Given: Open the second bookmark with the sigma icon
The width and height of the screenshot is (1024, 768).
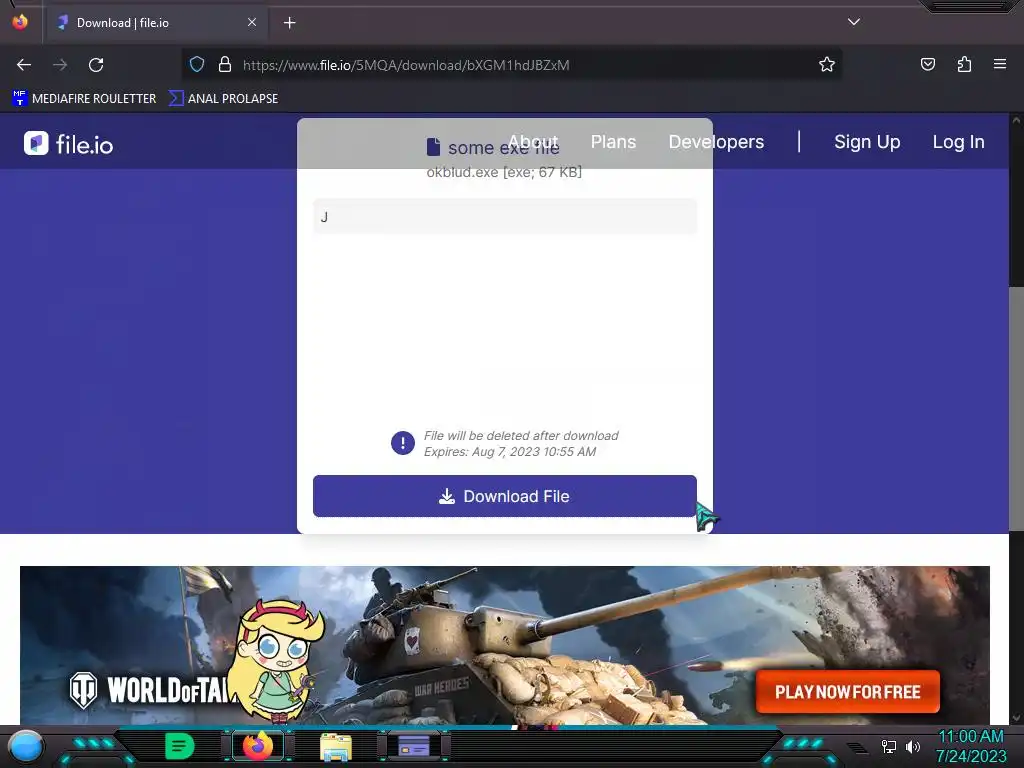Looking at the screenshot, I should pos(223,99).
